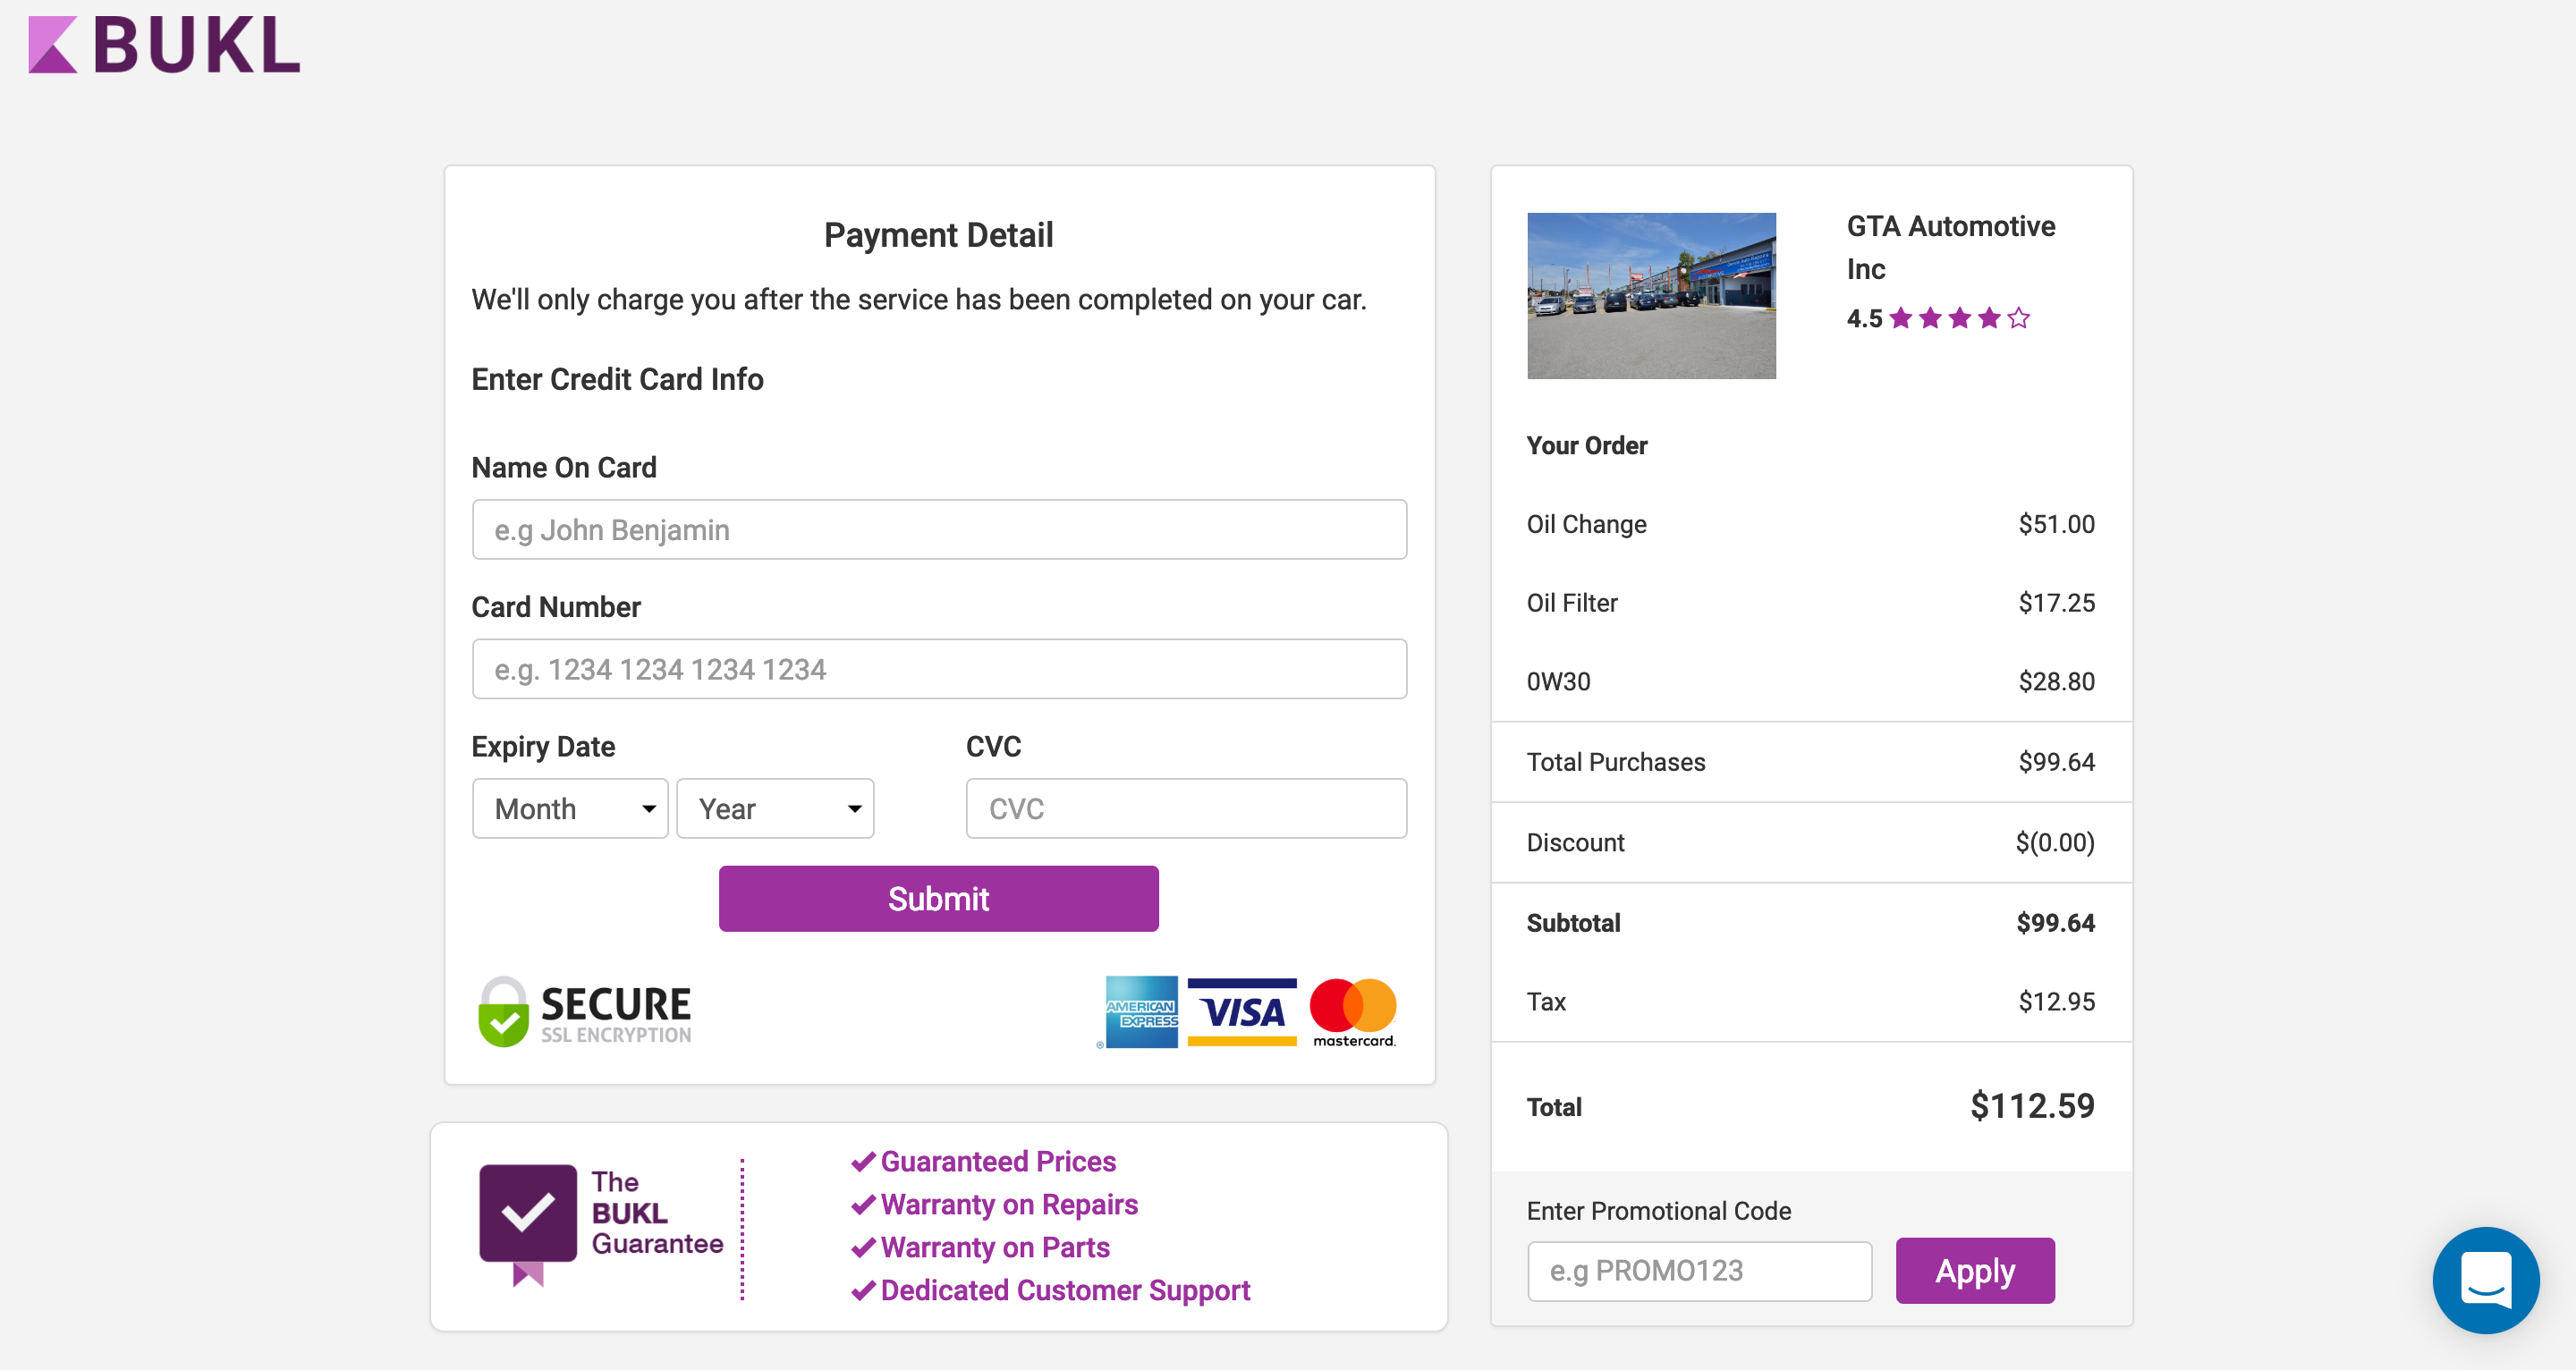Click into the Card Number field
Image resolution: width=2576 pixels, height=1370 pixels.
click(x=938, y=669)
